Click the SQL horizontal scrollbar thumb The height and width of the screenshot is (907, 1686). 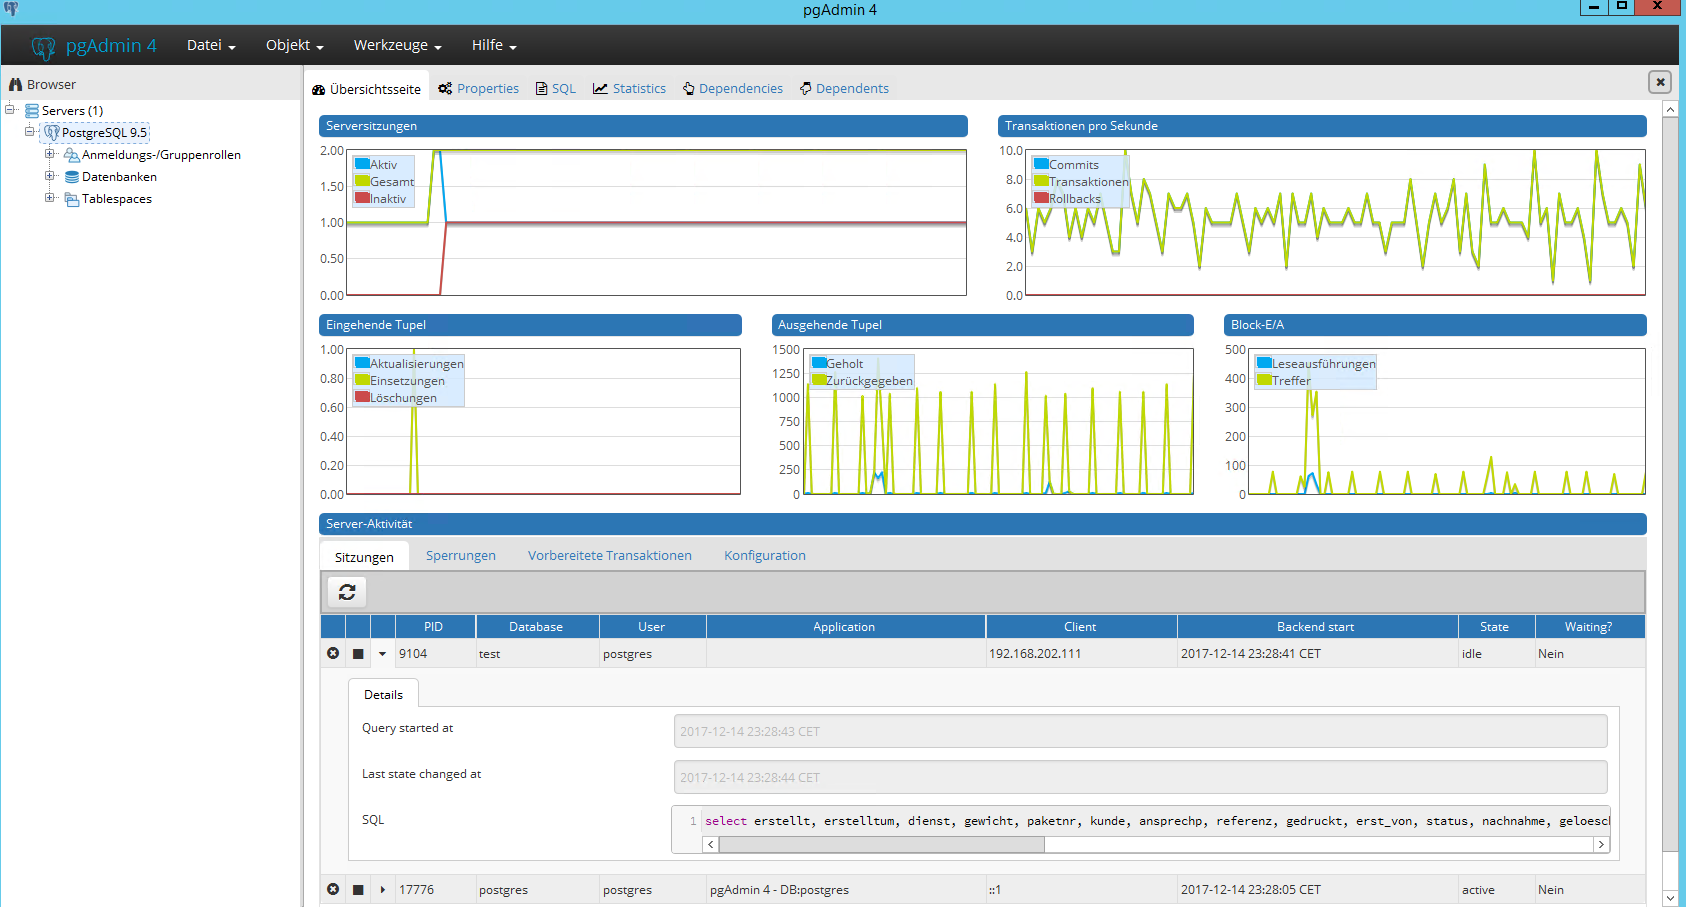point(881,845)
